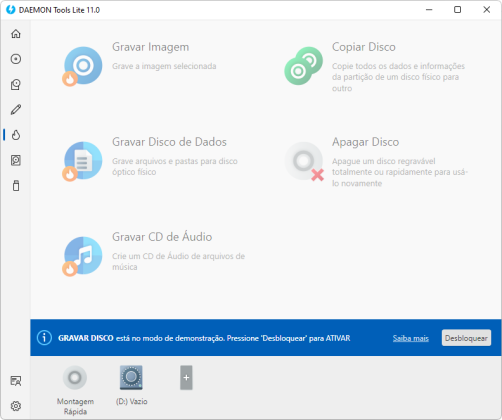This screenshot has width=502, height=420.
Task: Click the Apagar Disco icon
Action: point(304,161)
